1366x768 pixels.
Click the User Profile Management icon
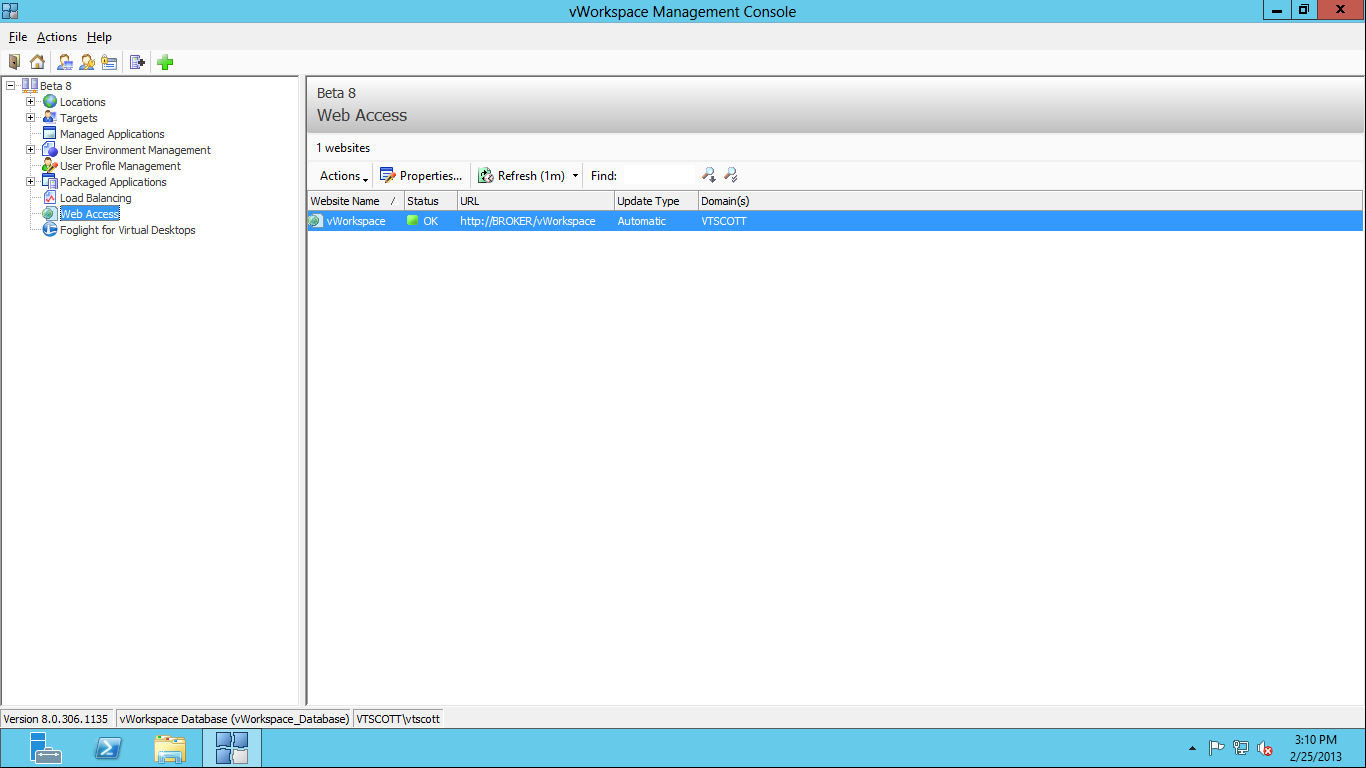[x=50, y=166]
